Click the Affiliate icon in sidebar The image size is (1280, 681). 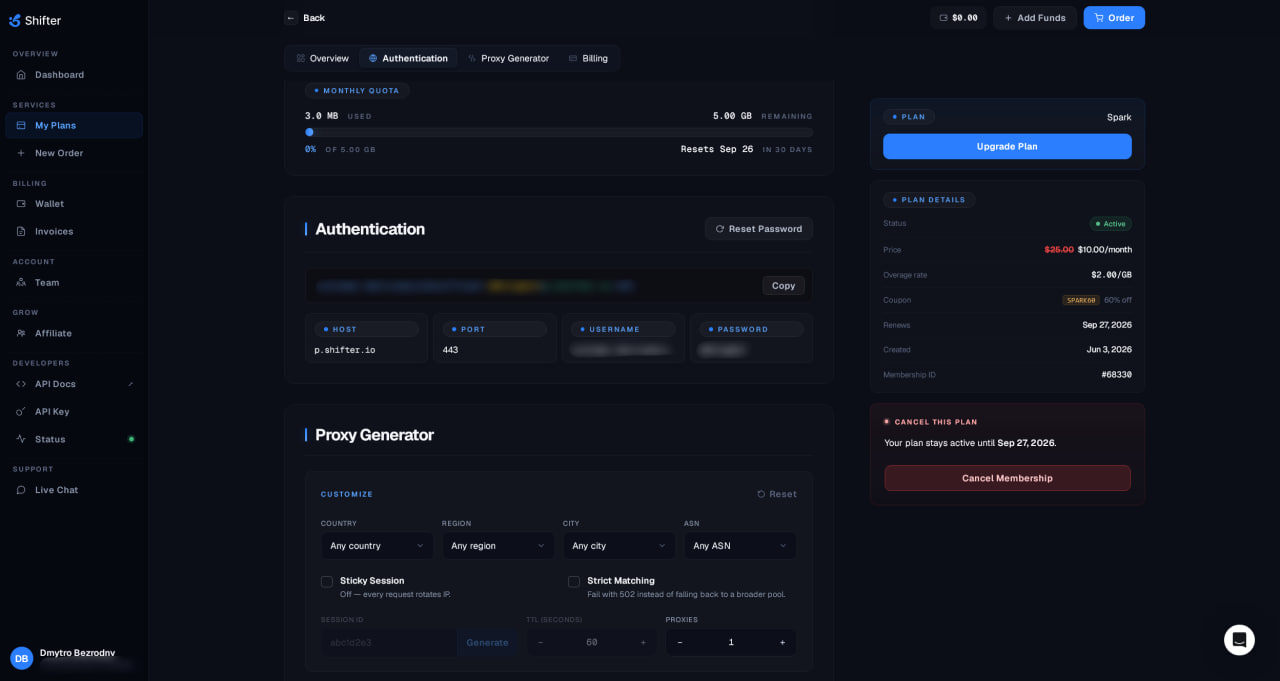21,333
